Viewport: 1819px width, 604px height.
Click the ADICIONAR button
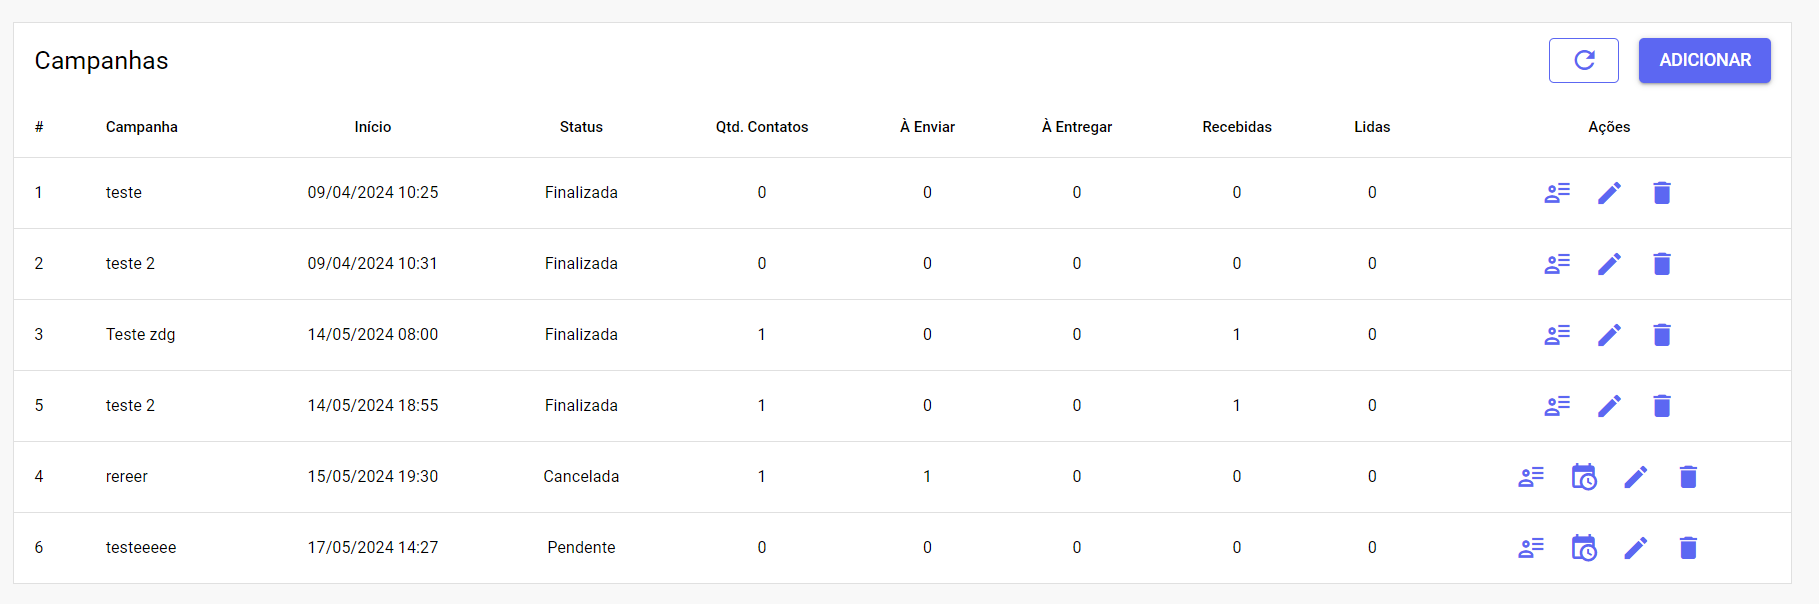(x=1704, y=60)
